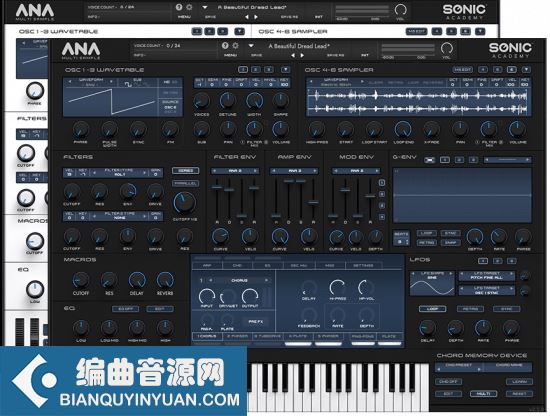Go to previous preset with left arrow
550x416 pixels.
[293, 55]
